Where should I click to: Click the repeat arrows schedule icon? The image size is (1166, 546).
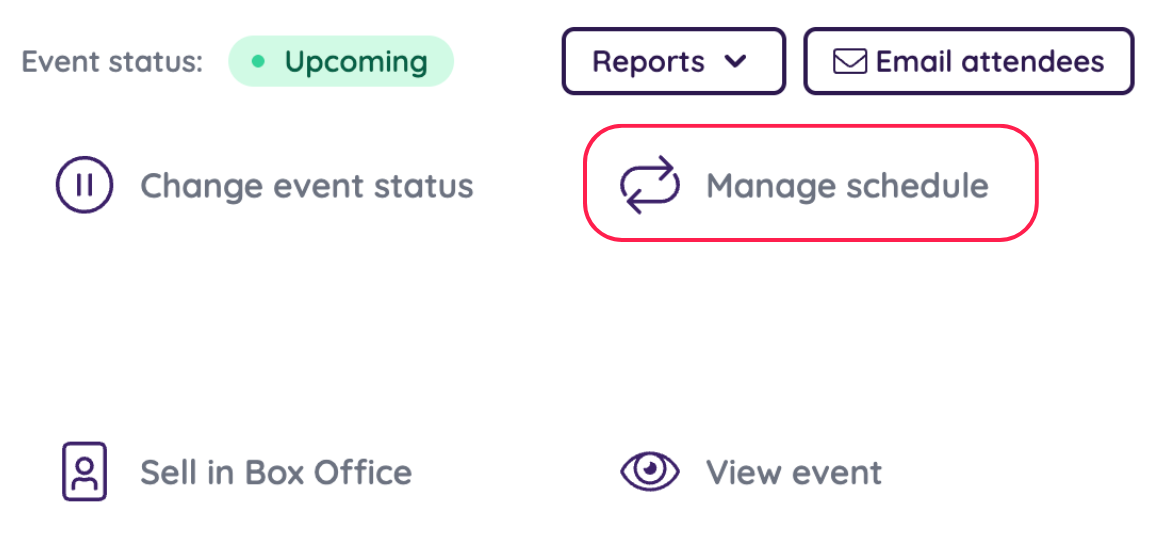tap(650, 186)
